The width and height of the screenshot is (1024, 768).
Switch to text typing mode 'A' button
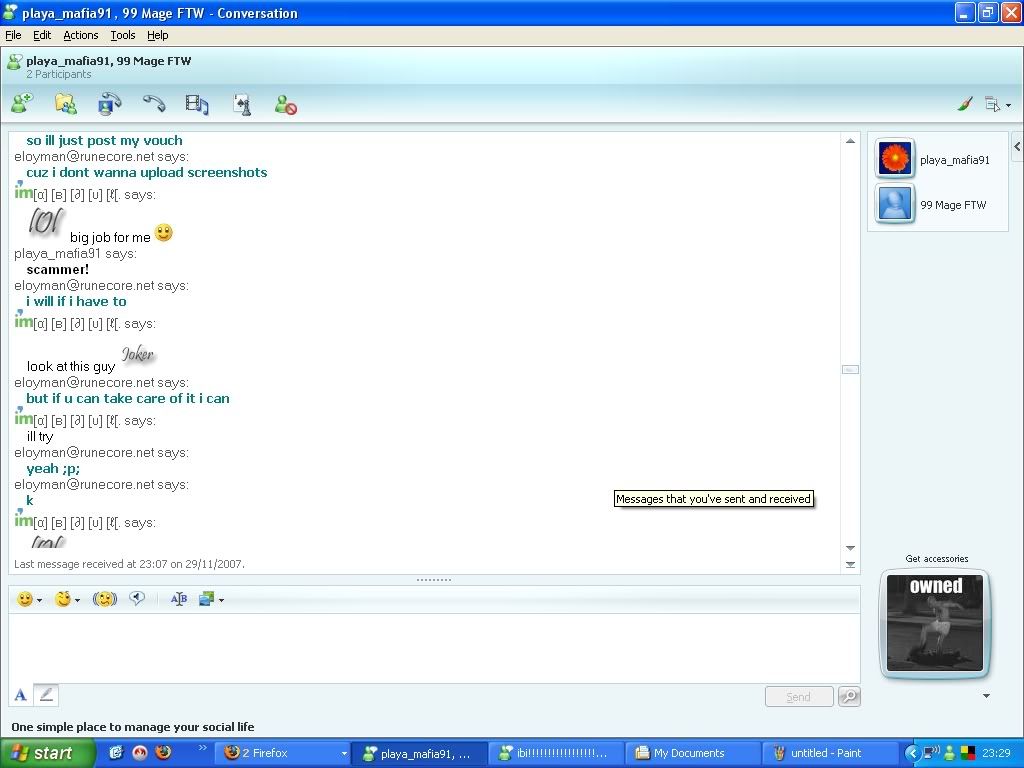pyautogui.click(x=20, y=695)
